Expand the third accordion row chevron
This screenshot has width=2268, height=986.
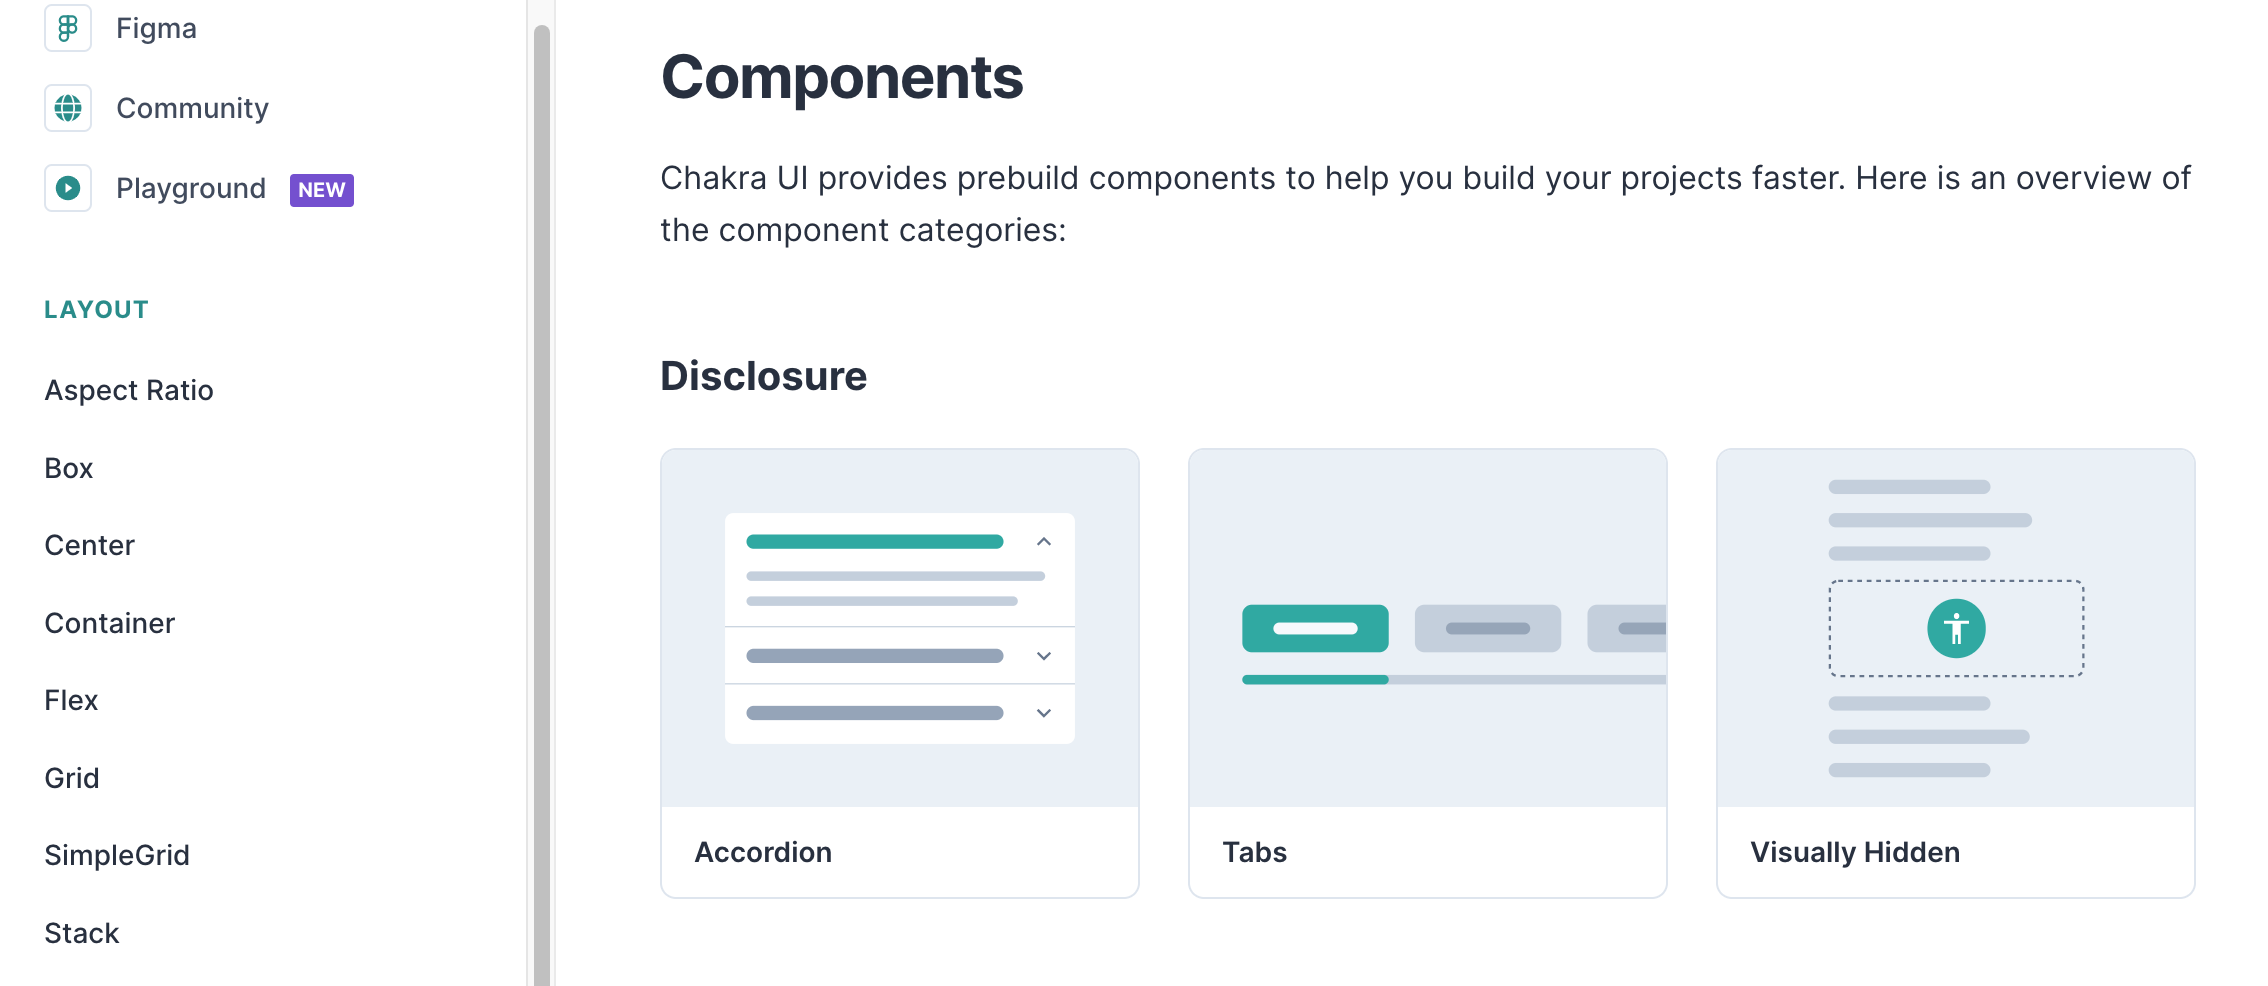pos(1044,713)
